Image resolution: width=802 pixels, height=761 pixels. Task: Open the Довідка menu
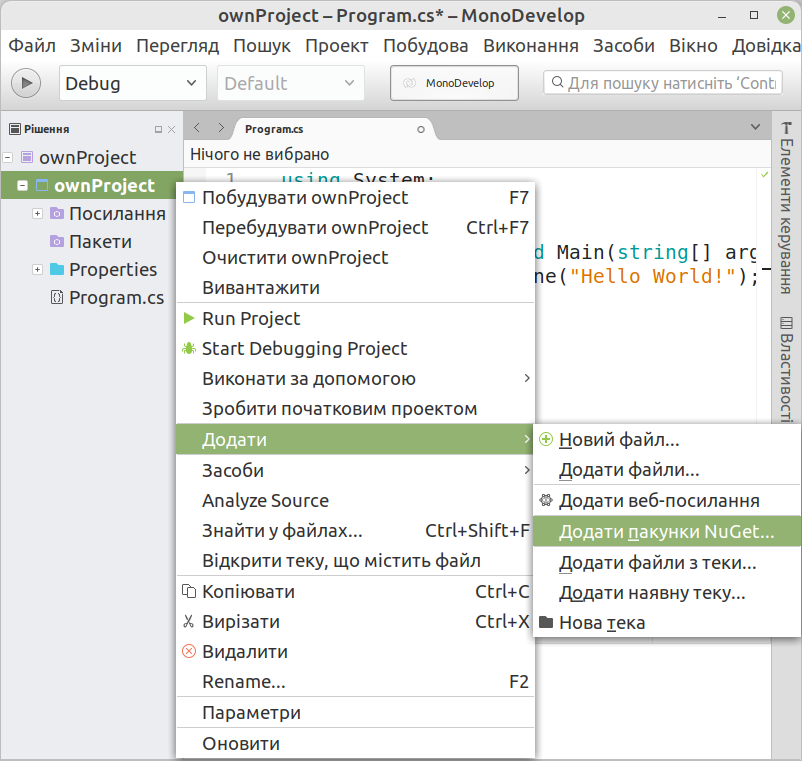[766, 46]
